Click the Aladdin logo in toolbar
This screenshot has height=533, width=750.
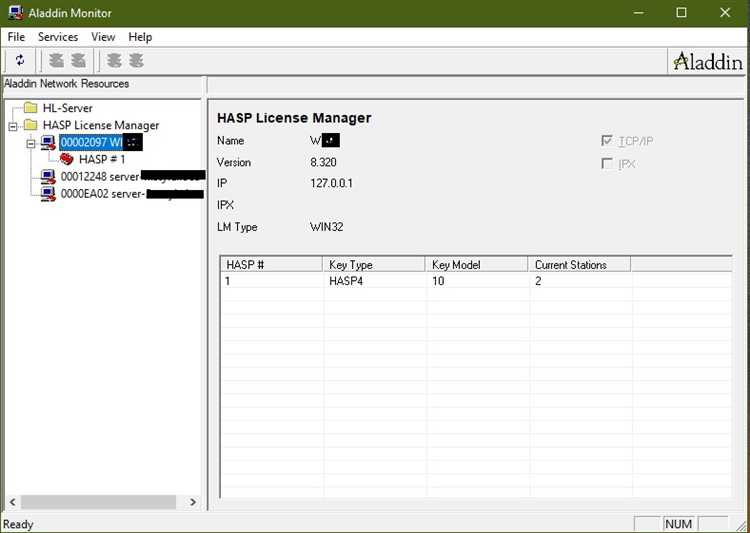[707, 61]
